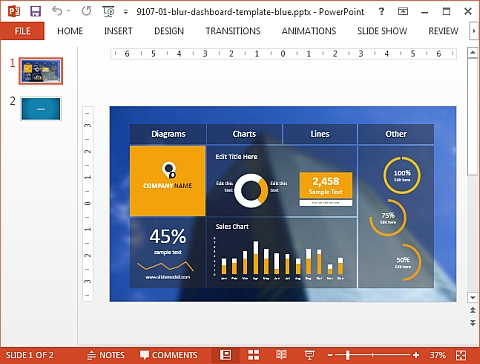Select the Charts header on slide
Image resolution: width=480 pixels, height=364 pixels.
tap(244, 134)
